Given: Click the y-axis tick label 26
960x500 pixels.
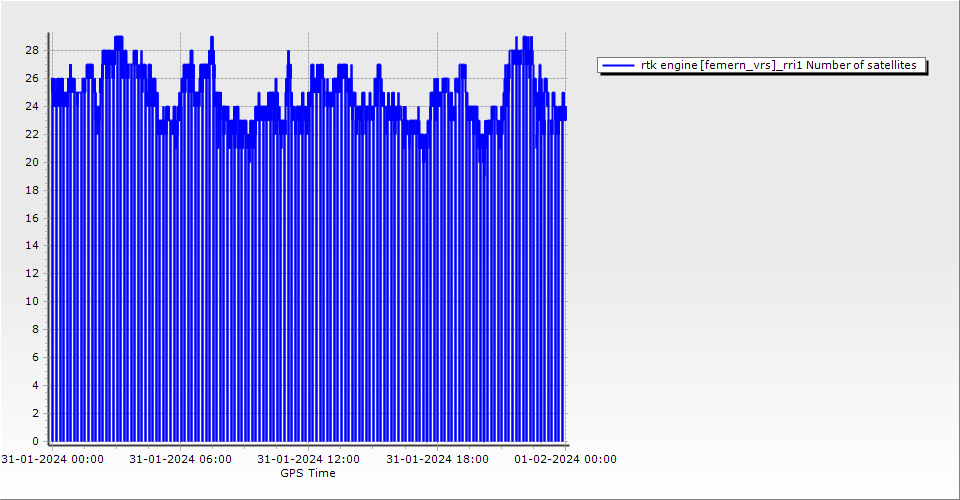Looking at the screenshot, I should [x=32, y=78].
